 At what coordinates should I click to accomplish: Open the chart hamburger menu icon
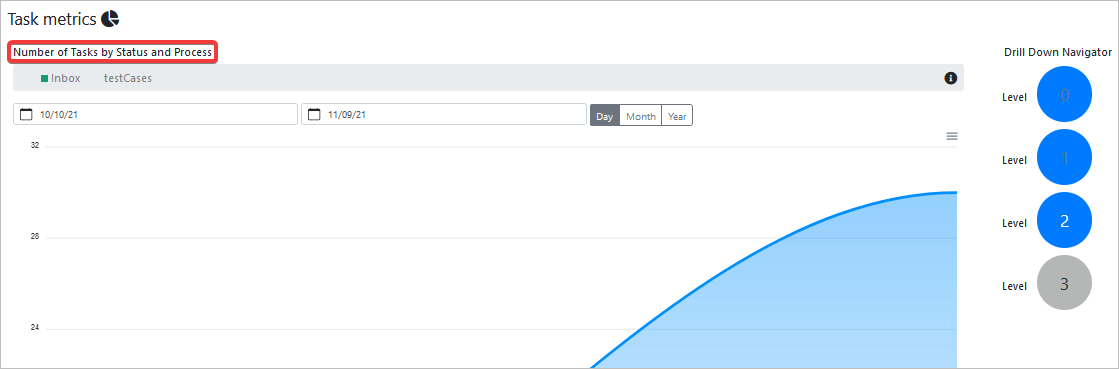point(952,136)
